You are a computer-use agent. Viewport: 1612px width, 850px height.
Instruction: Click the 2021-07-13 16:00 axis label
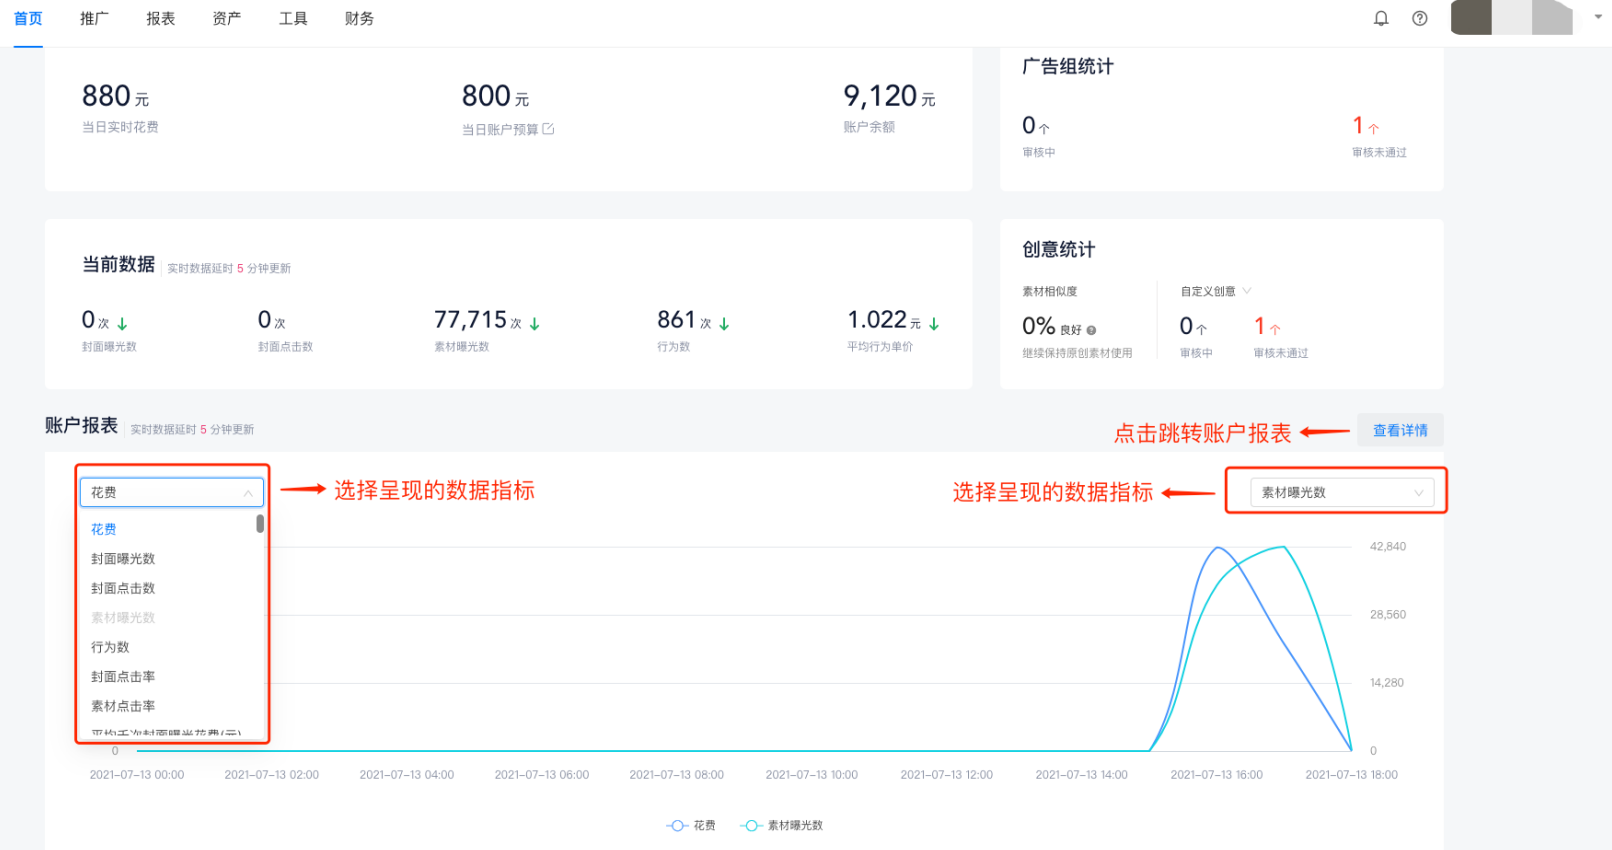[1216, 775]
